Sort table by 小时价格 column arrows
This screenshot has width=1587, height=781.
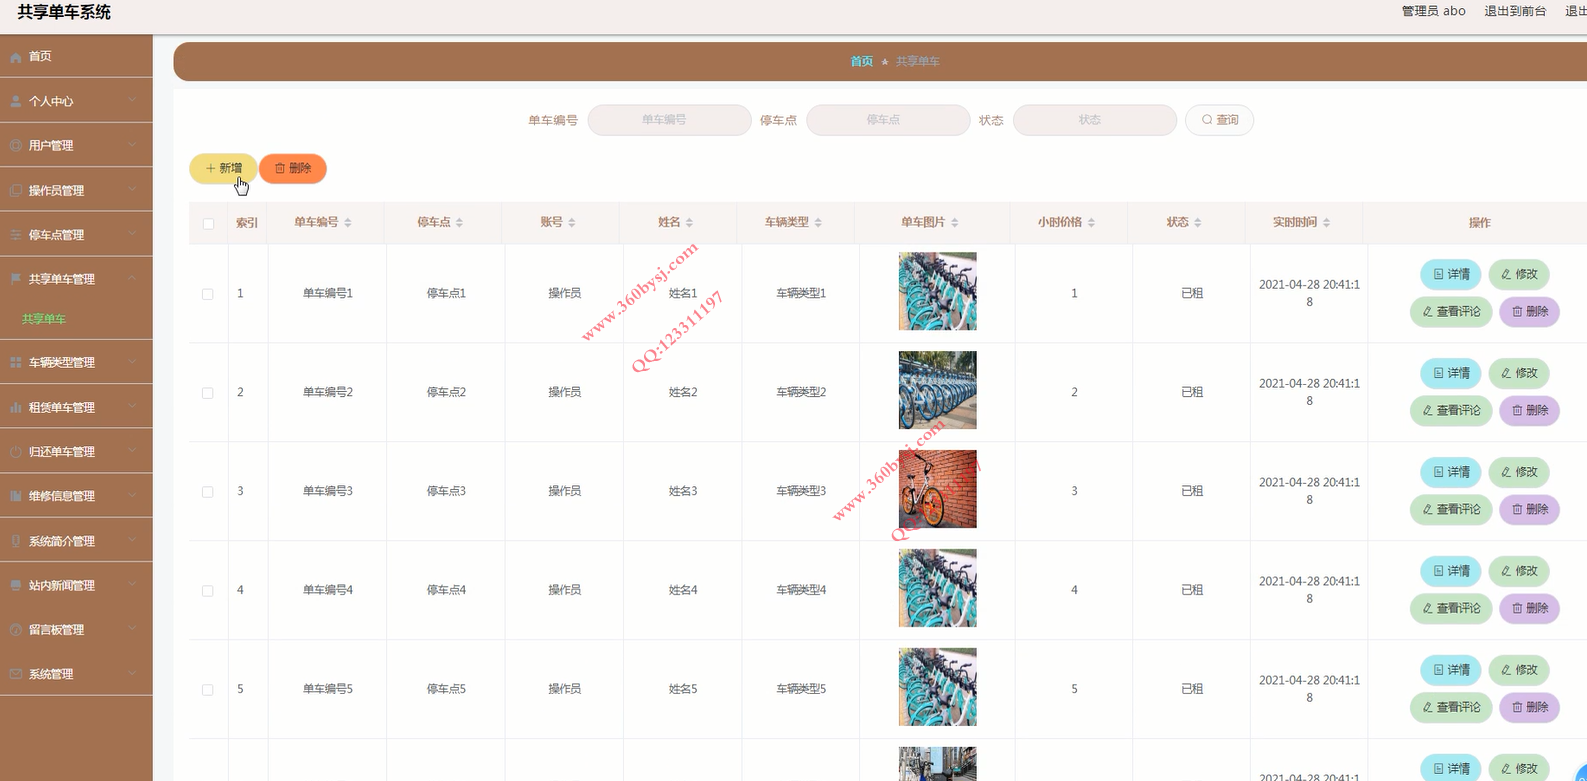point(1091,223)
